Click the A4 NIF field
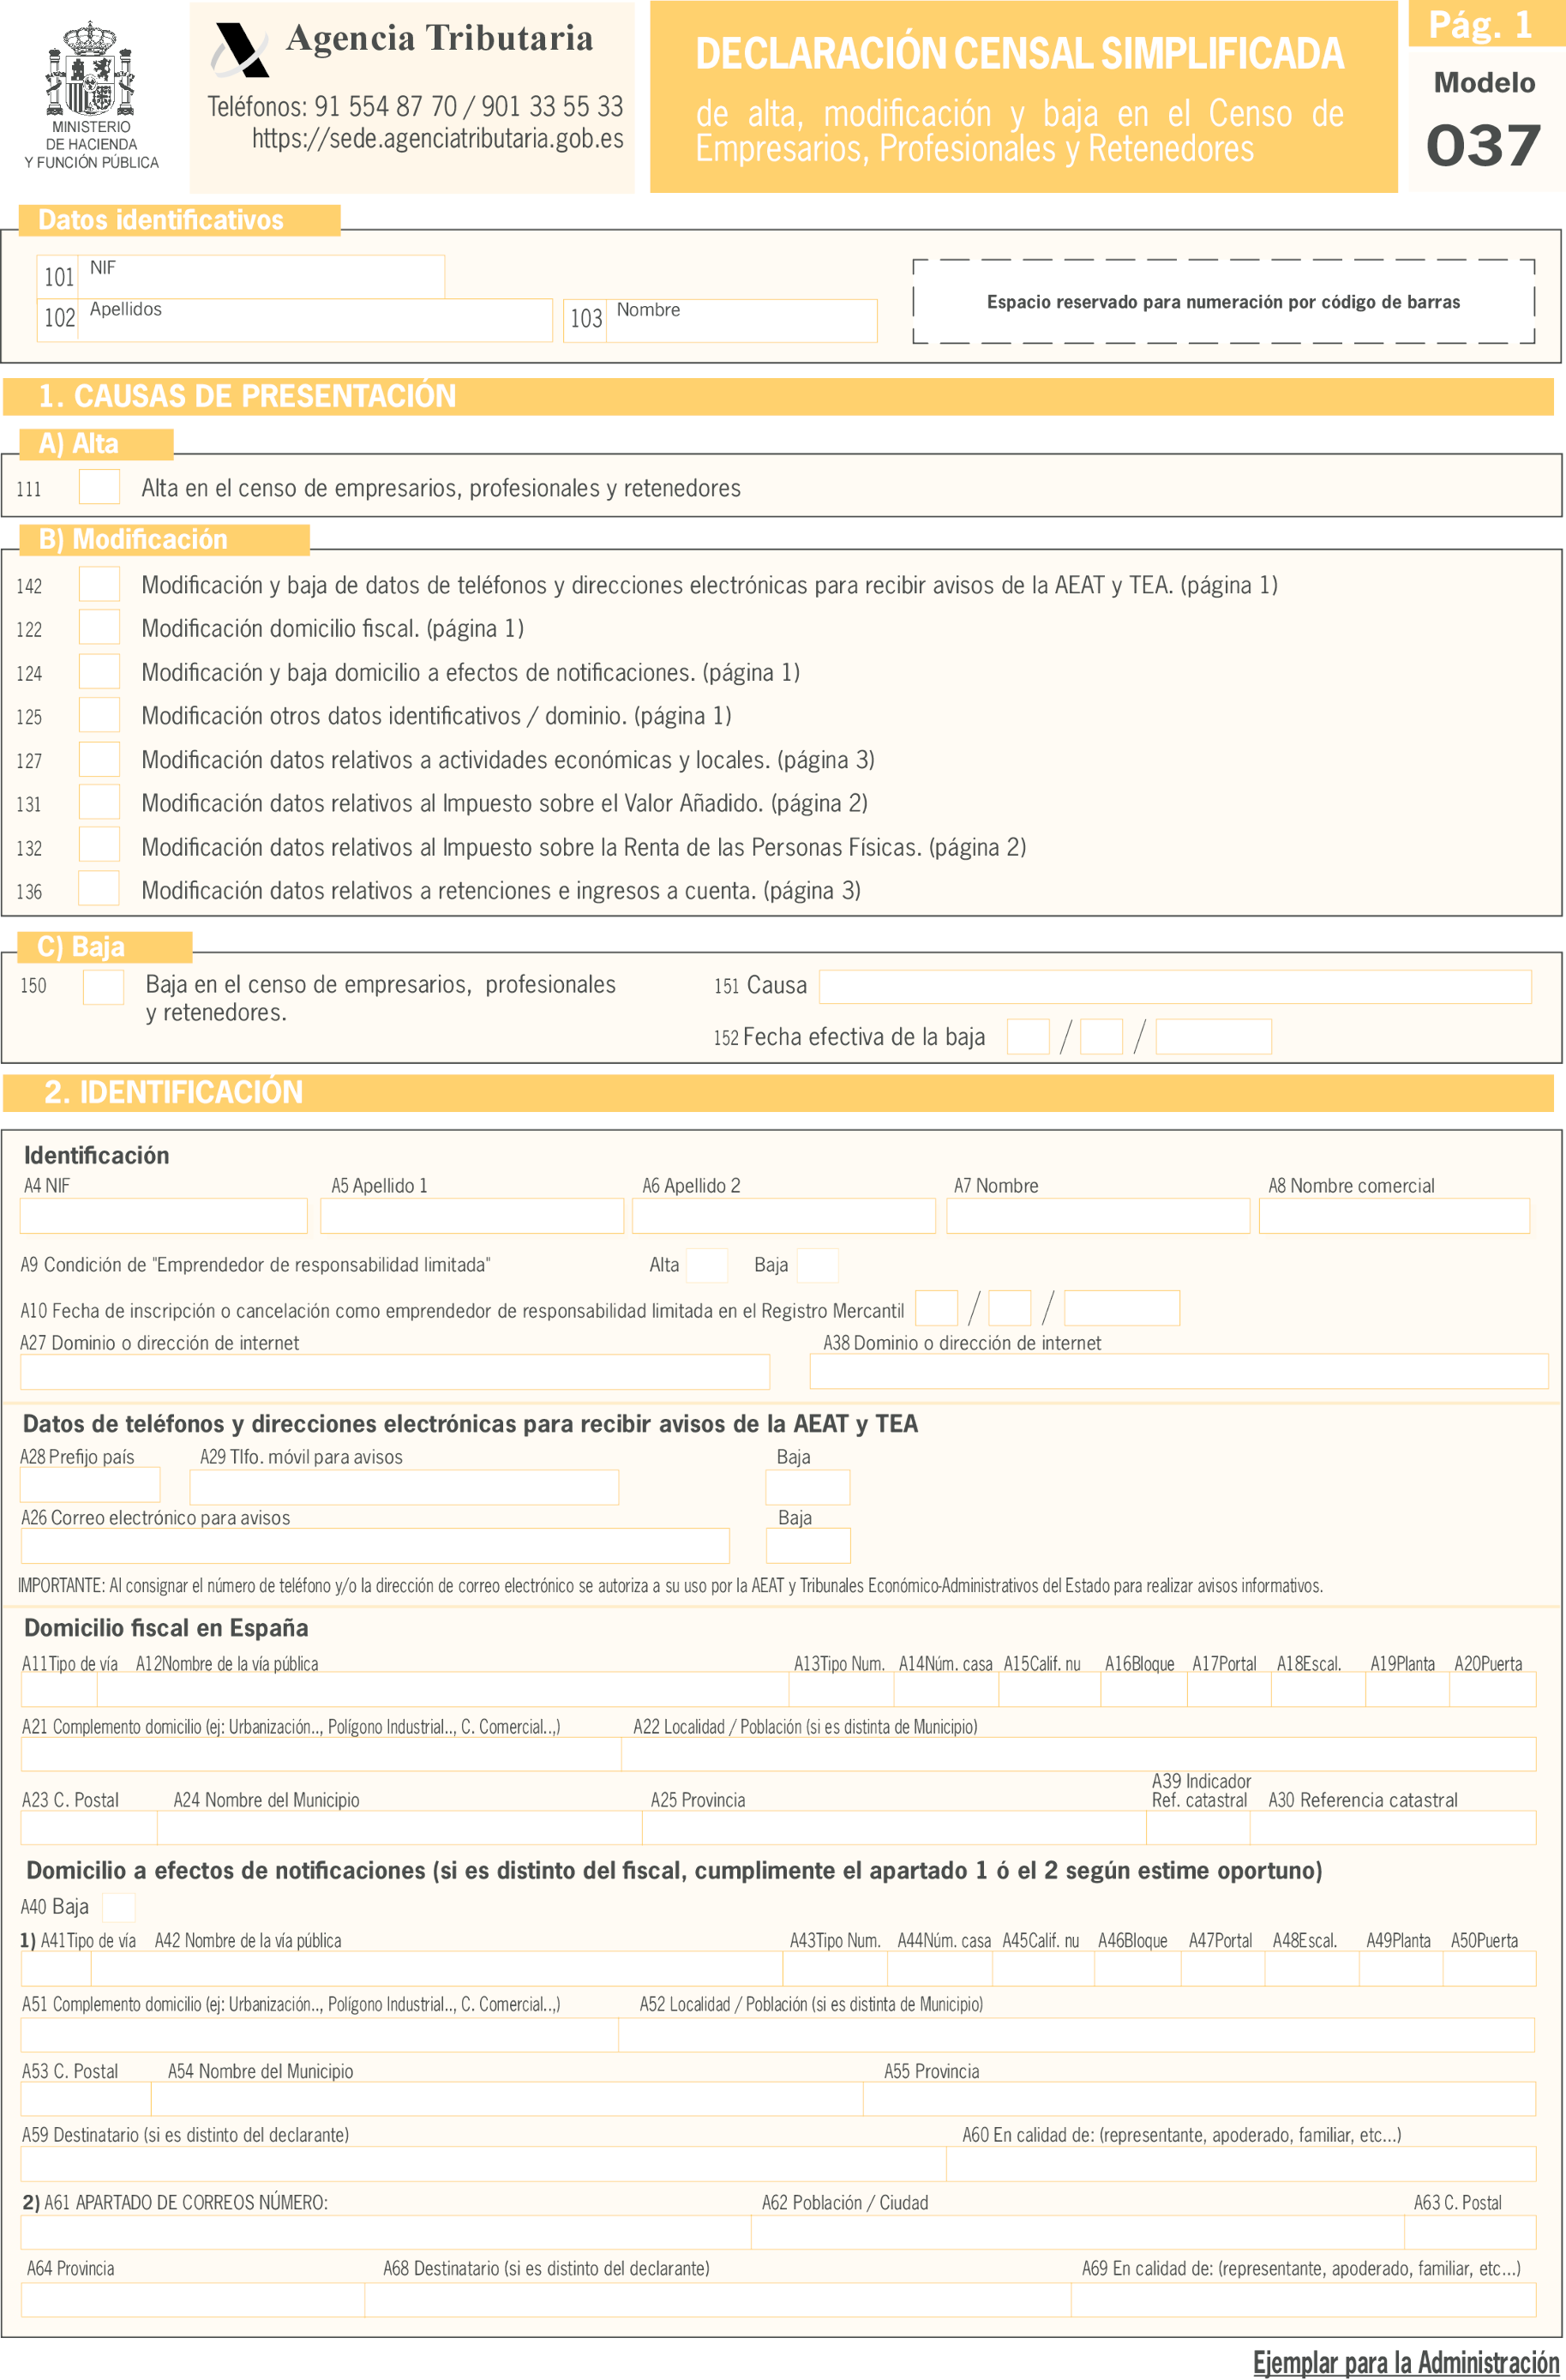1566x2380 pixels. point(164,1216)
